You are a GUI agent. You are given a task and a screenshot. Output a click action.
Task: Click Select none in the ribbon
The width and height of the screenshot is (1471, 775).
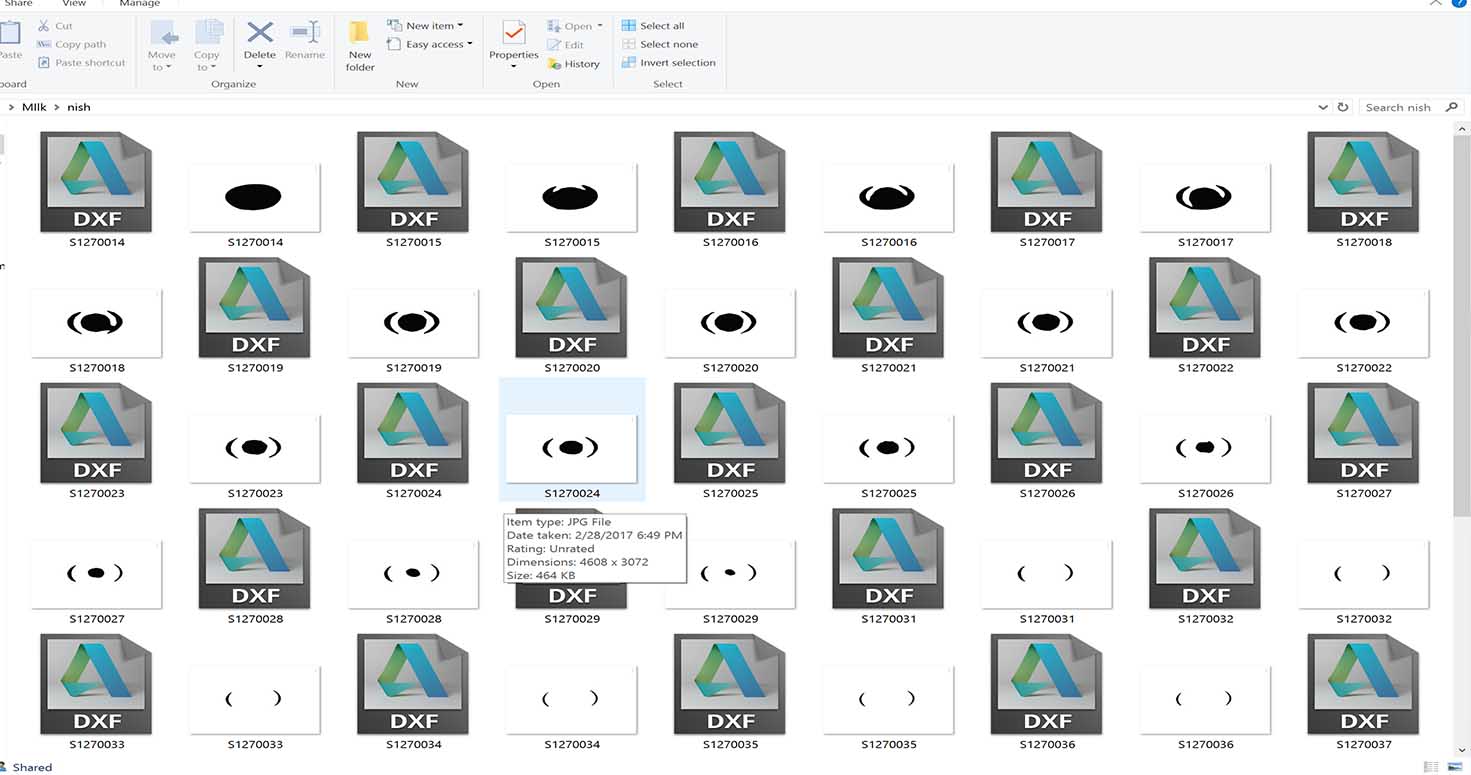[x=660, y=44]
